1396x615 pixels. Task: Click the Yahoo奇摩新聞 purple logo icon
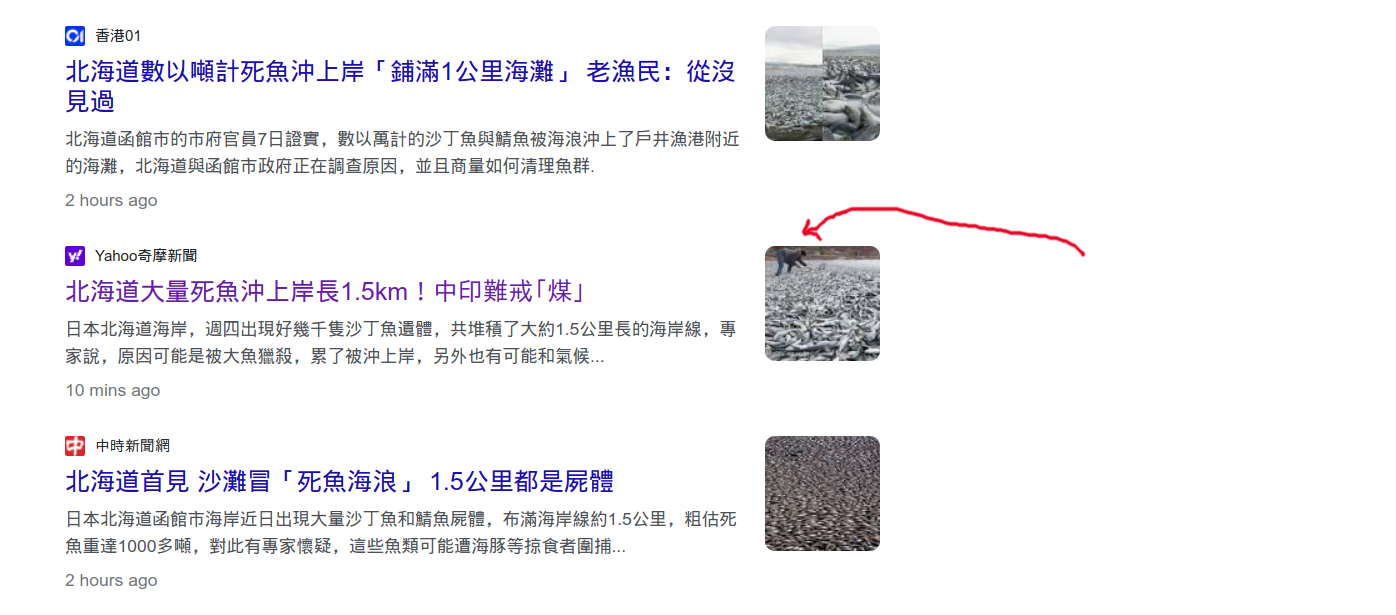(75, 256)
